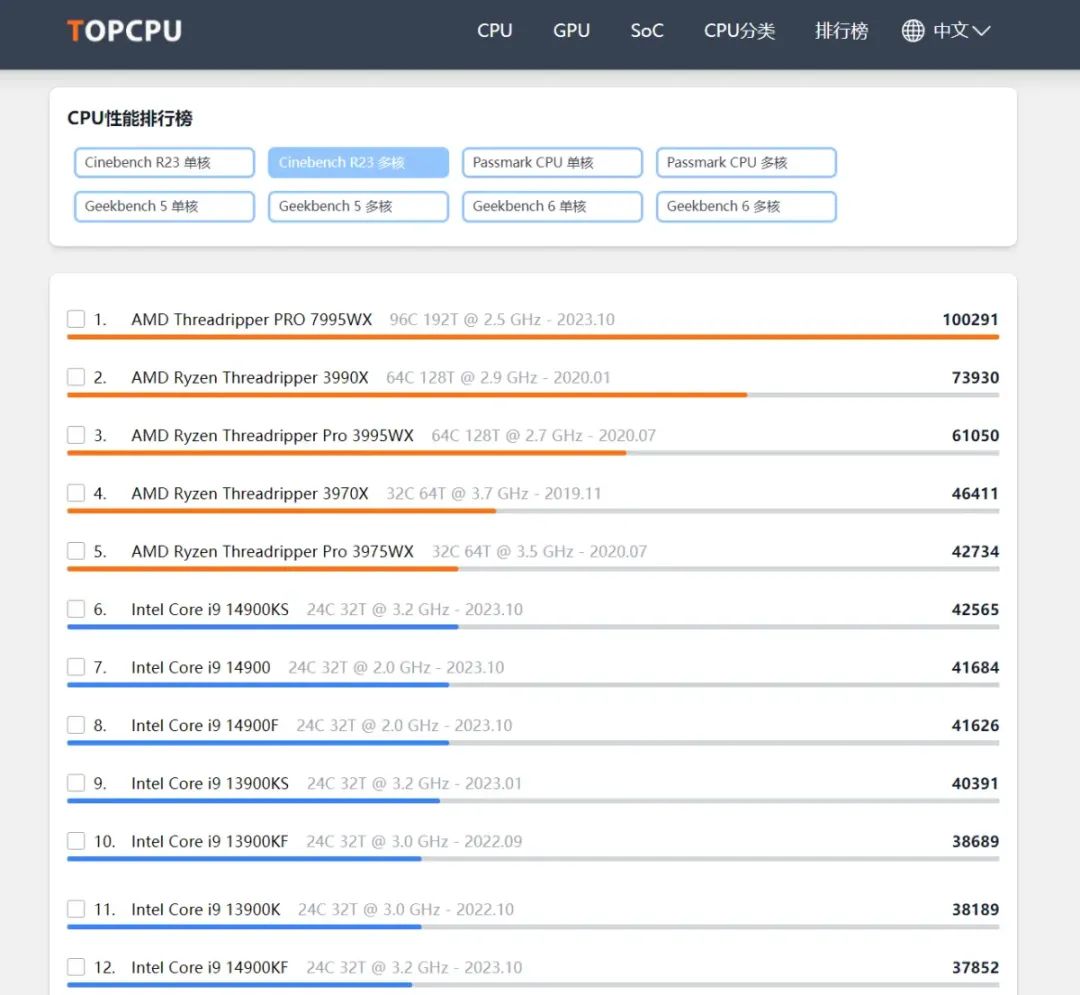Select Passmark CPU 多核 benchmark
This screenshot has height=995, width=1080.
(747, 163)
